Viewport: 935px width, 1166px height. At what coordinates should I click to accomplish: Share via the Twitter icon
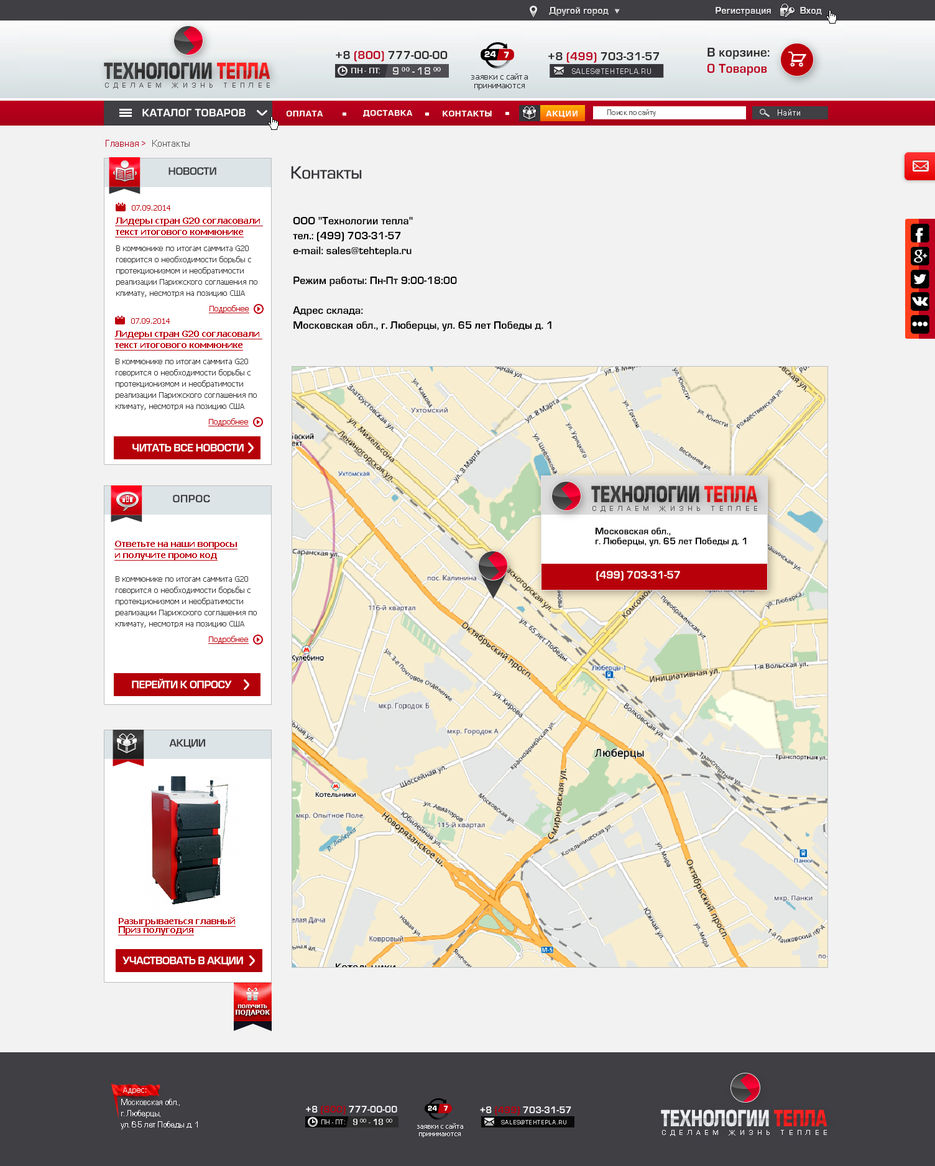919,279
